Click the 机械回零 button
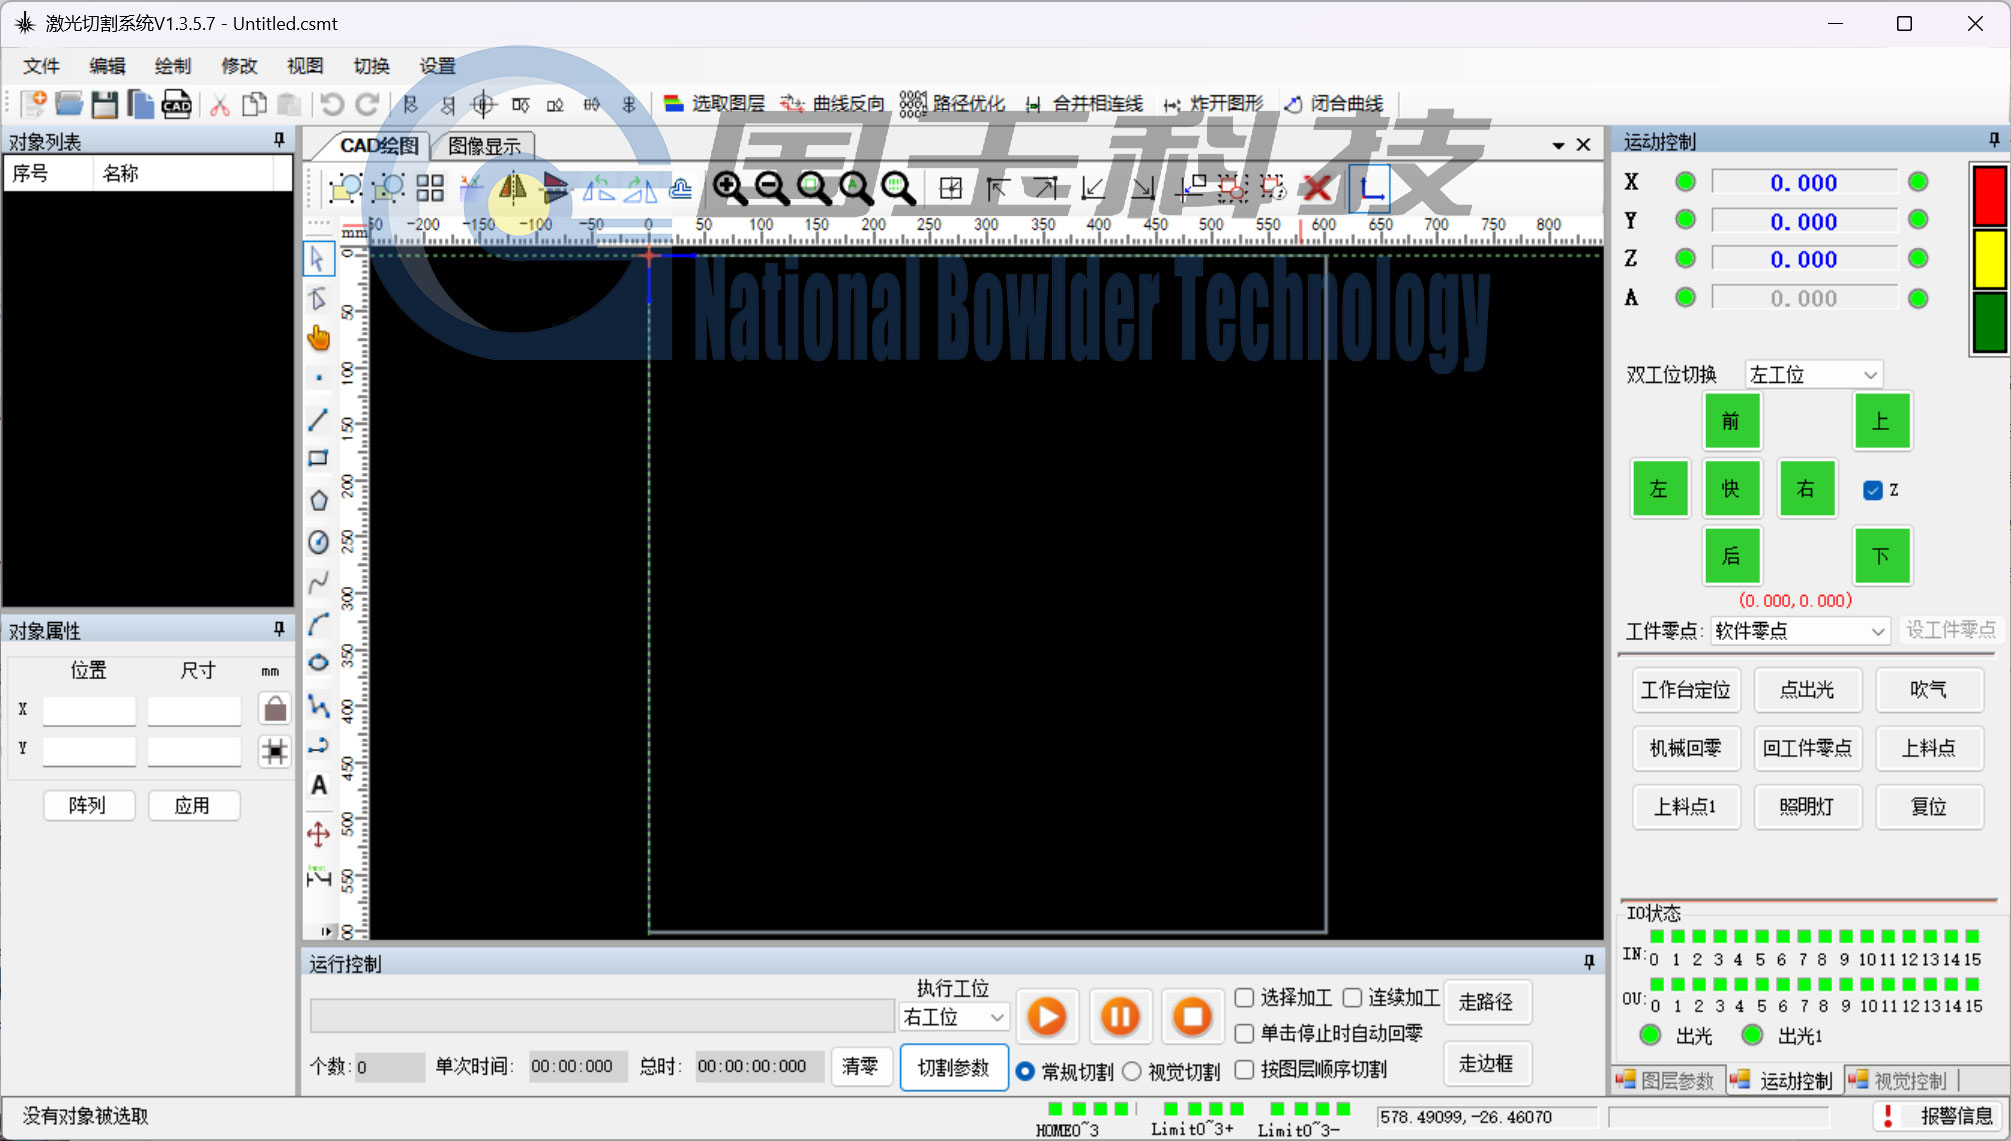The image size is (2011, 1141). 1686,748
